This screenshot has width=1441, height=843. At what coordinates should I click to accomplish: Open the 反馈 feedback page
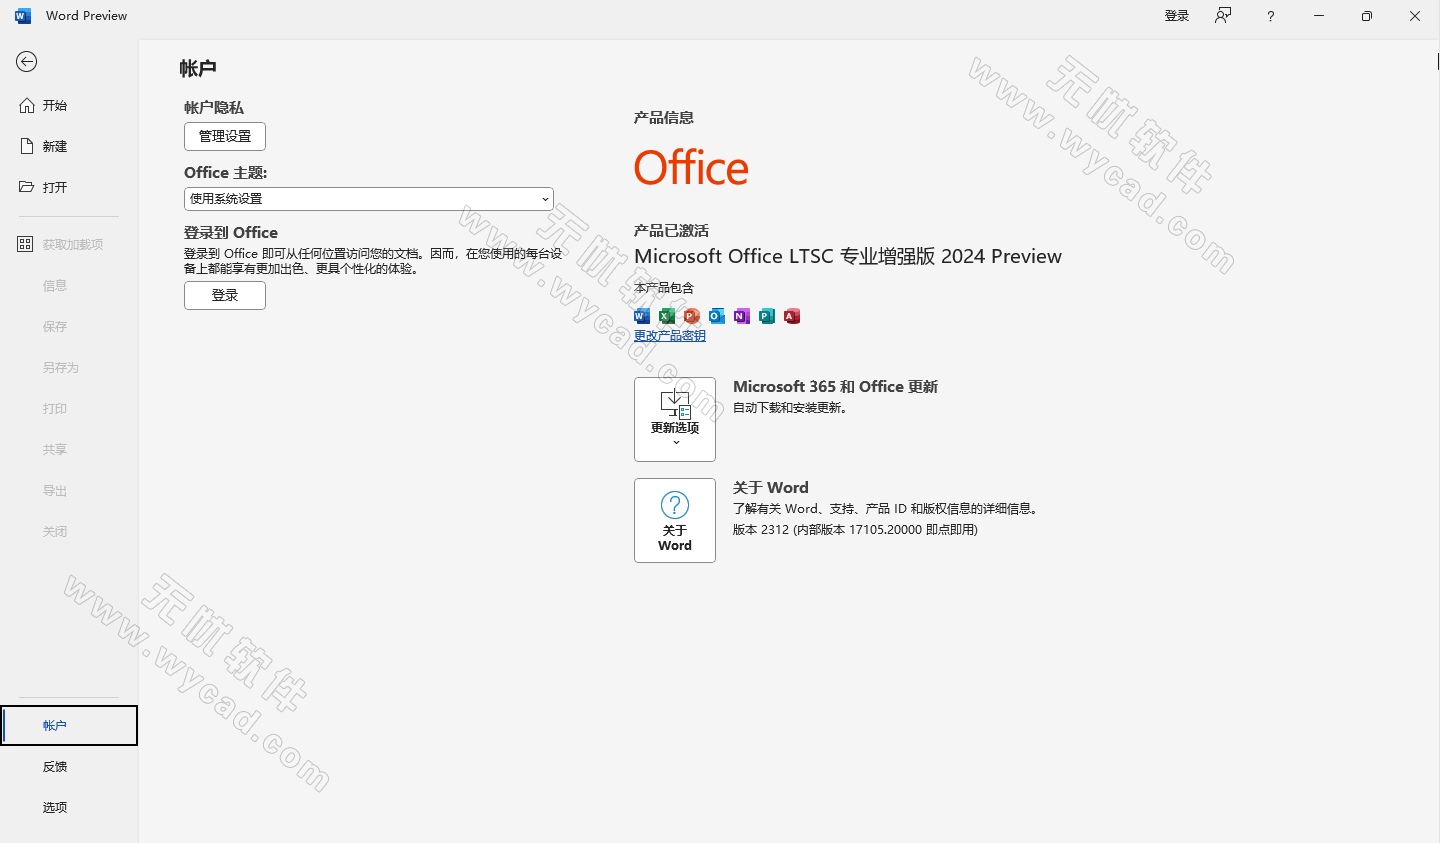tap(69, 766)
